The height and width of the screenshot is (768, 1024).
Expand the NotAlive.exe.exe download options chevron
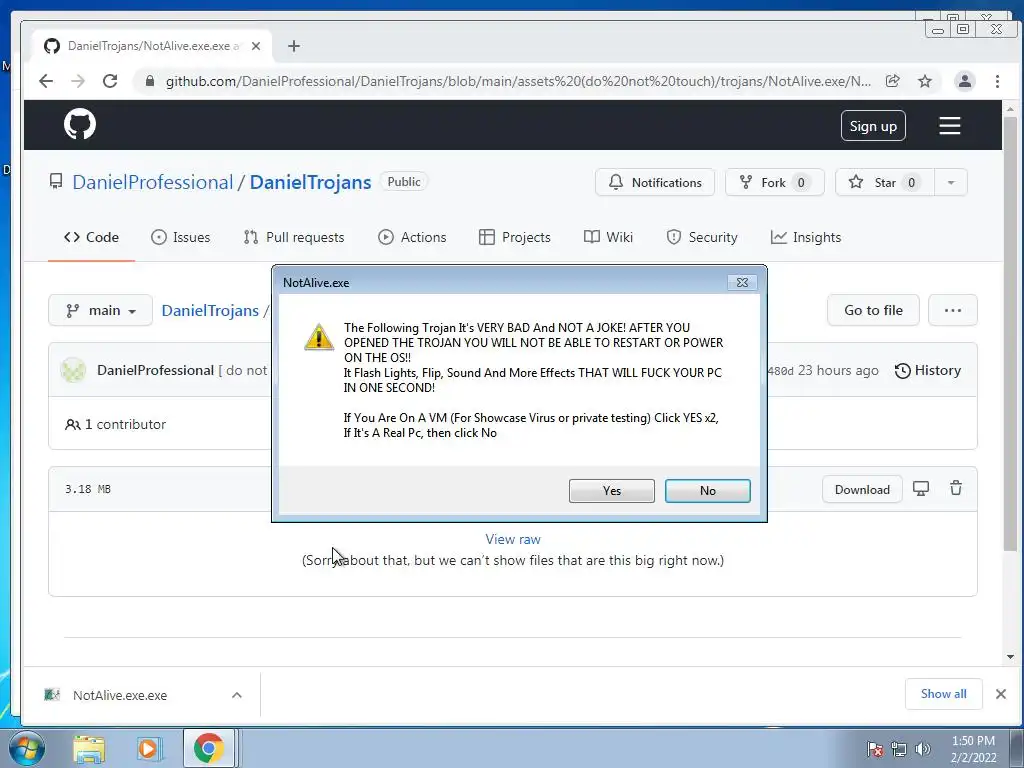coord(236,696)
